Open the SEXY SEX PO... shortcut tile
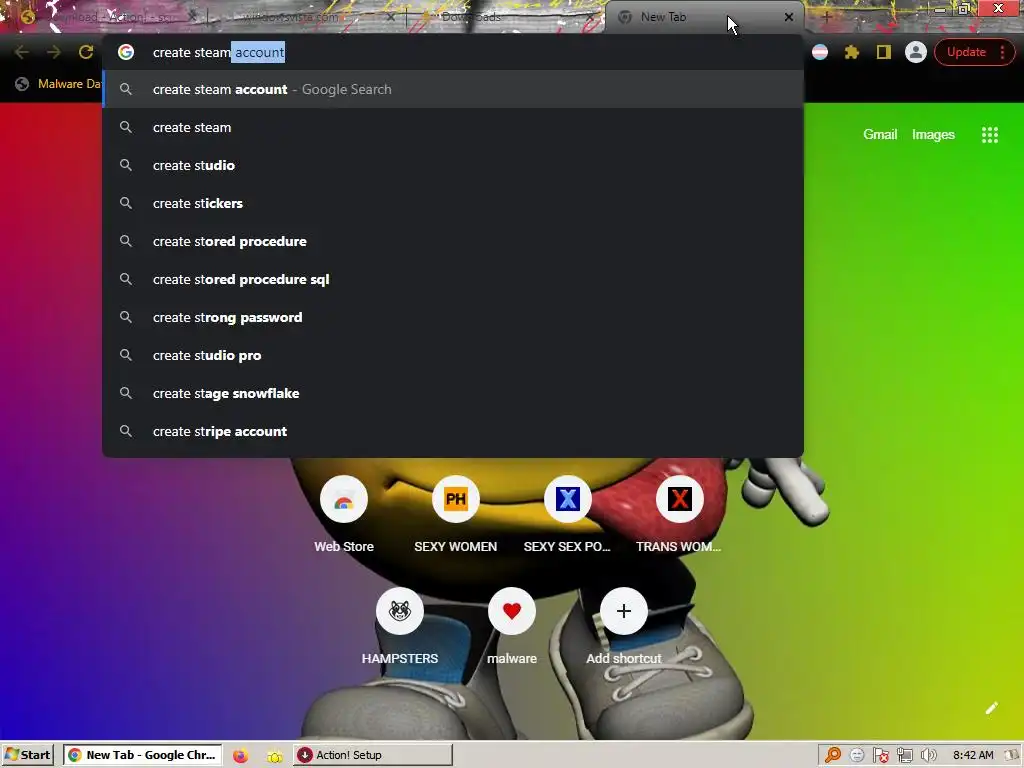The width and height of the screenshot is (1024, 768). click(568, 514)
